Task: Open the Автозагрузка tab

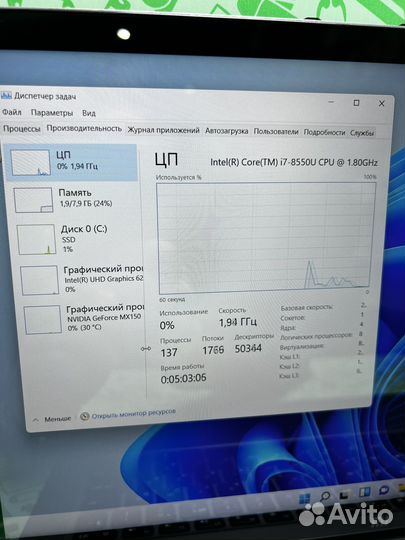Action: 226,131
